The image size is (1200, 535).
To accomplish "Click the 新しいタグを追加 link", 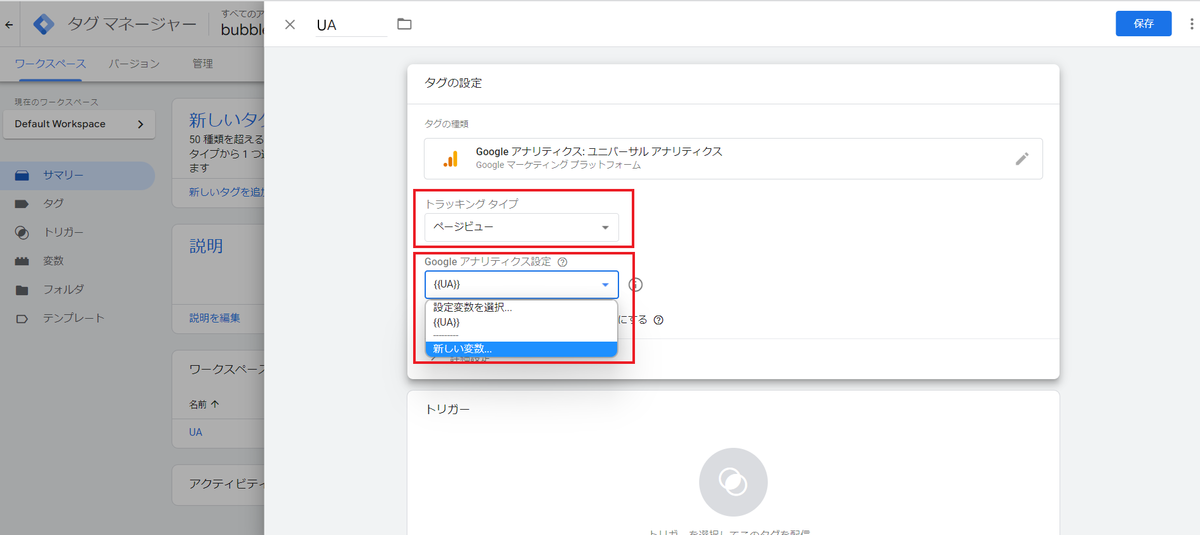I will [227, 191].
